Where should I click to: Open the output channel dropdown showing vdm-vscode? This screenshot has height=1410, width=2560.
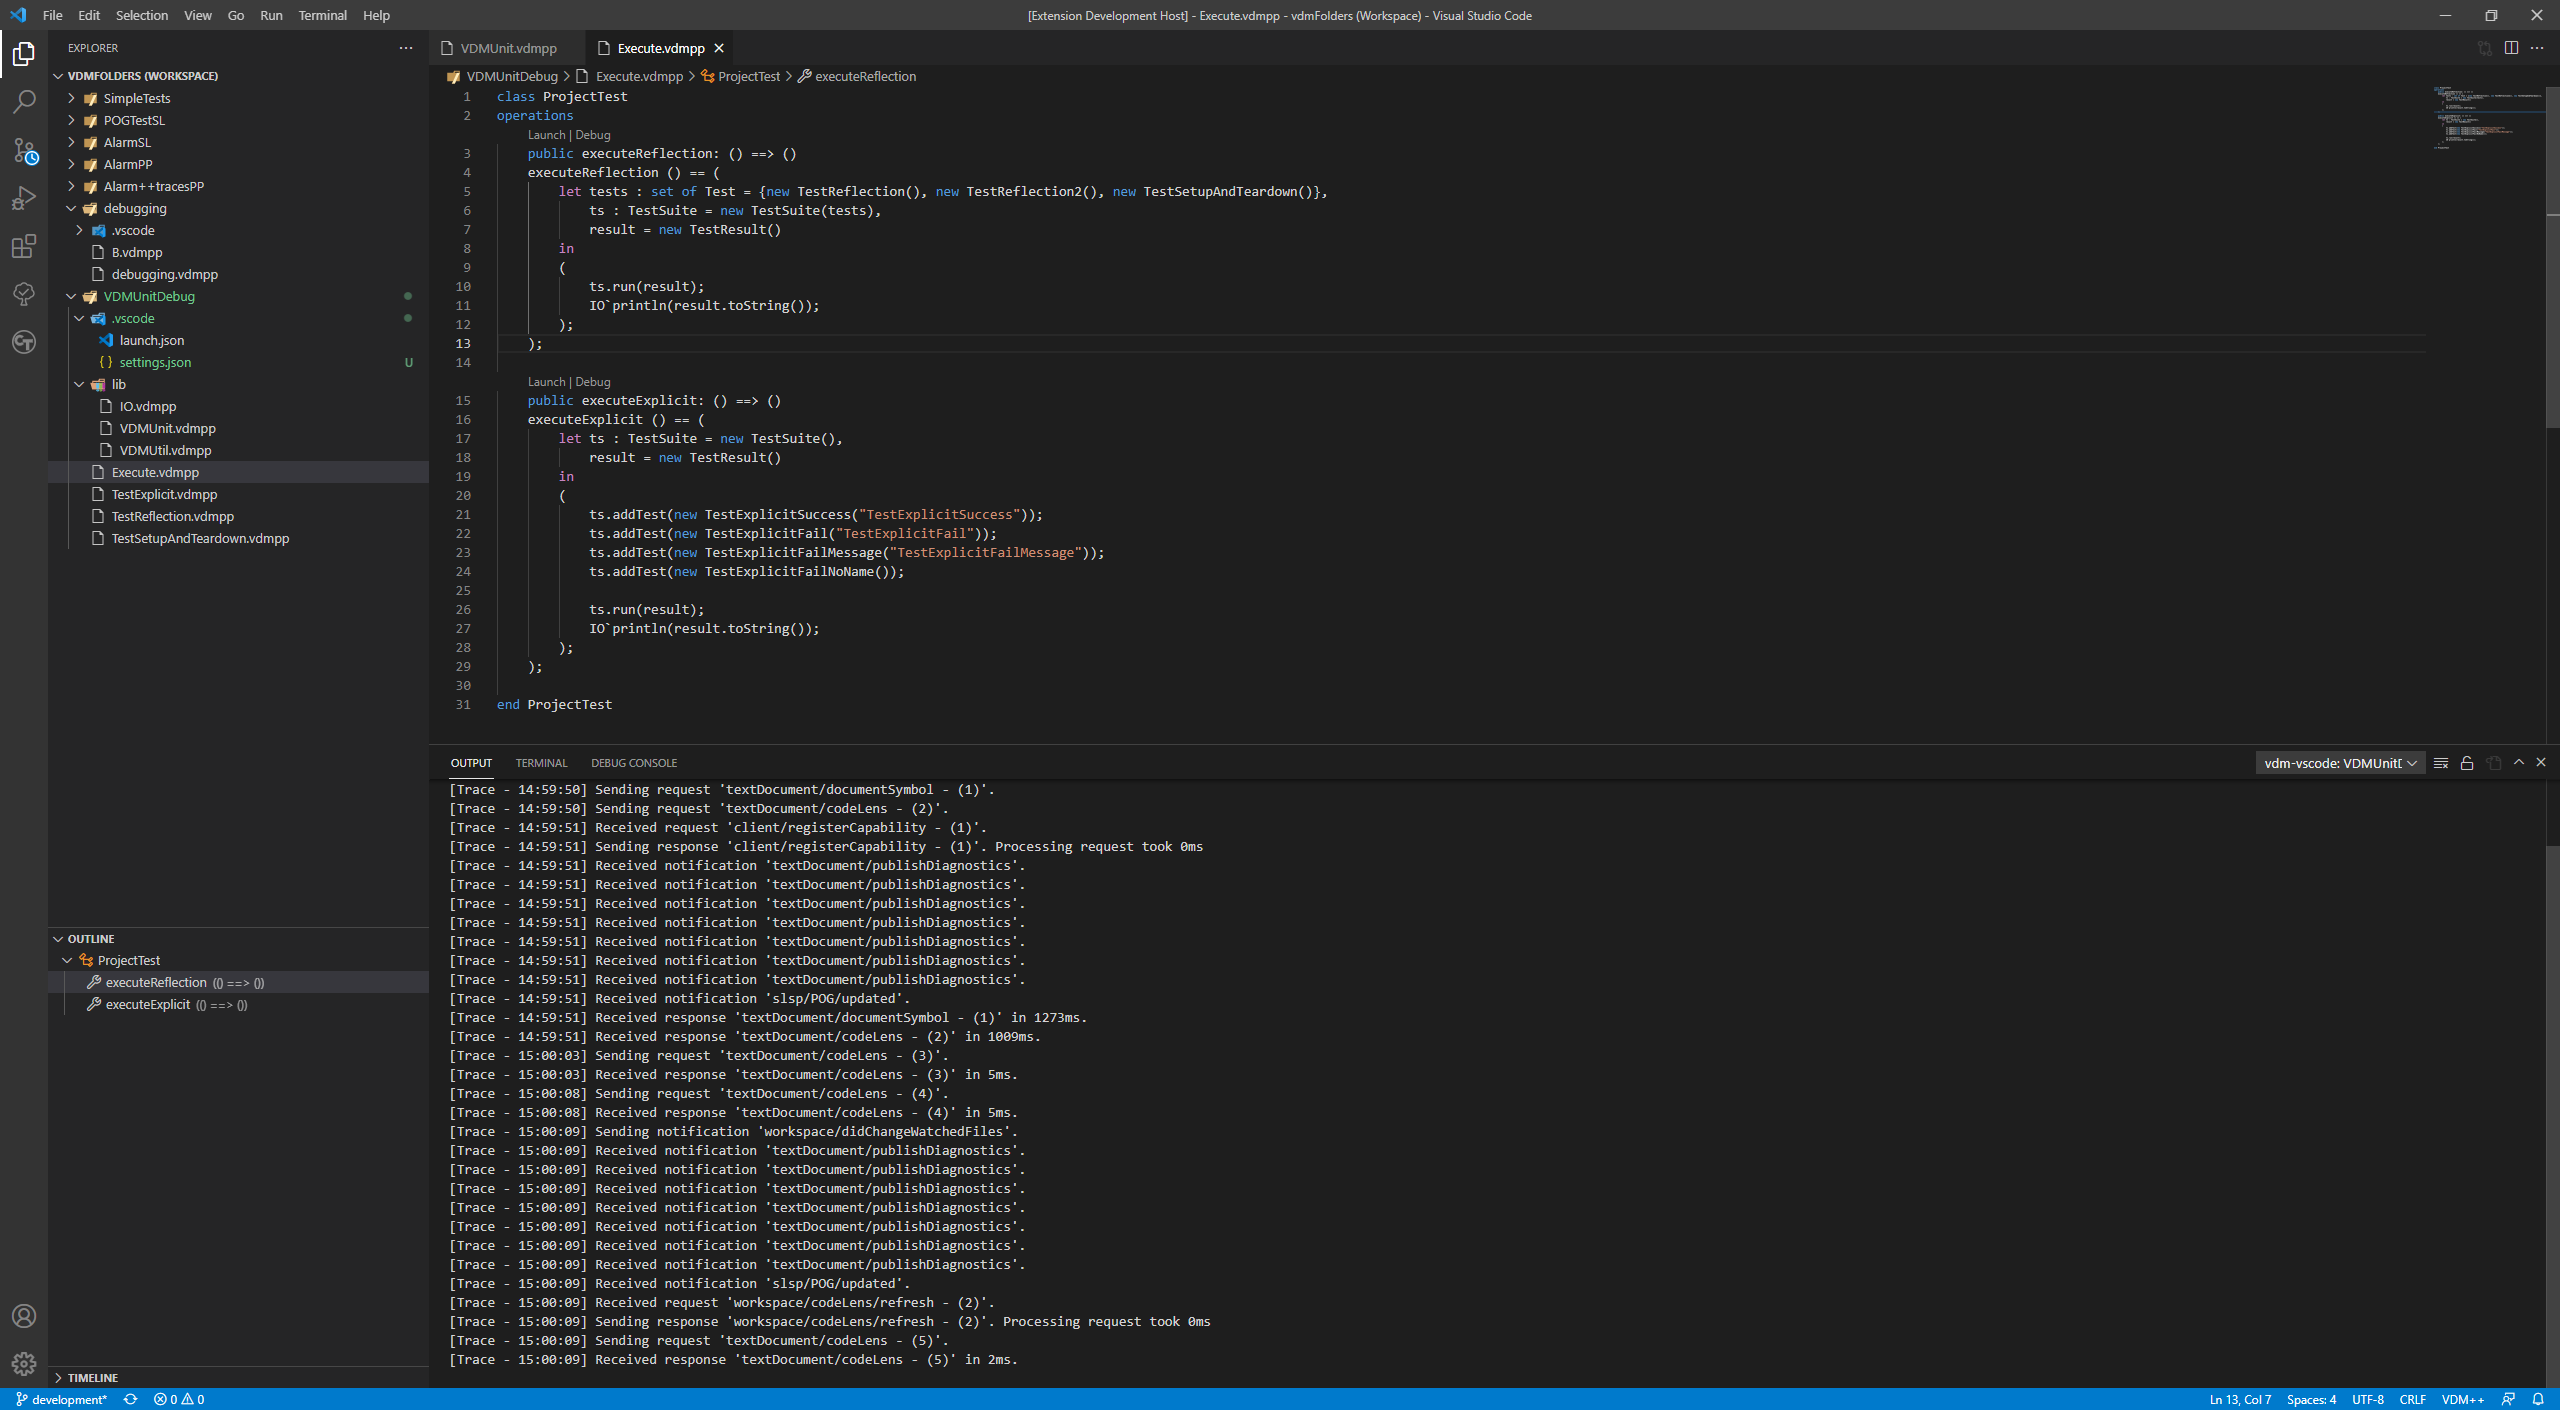point(2340,762)
